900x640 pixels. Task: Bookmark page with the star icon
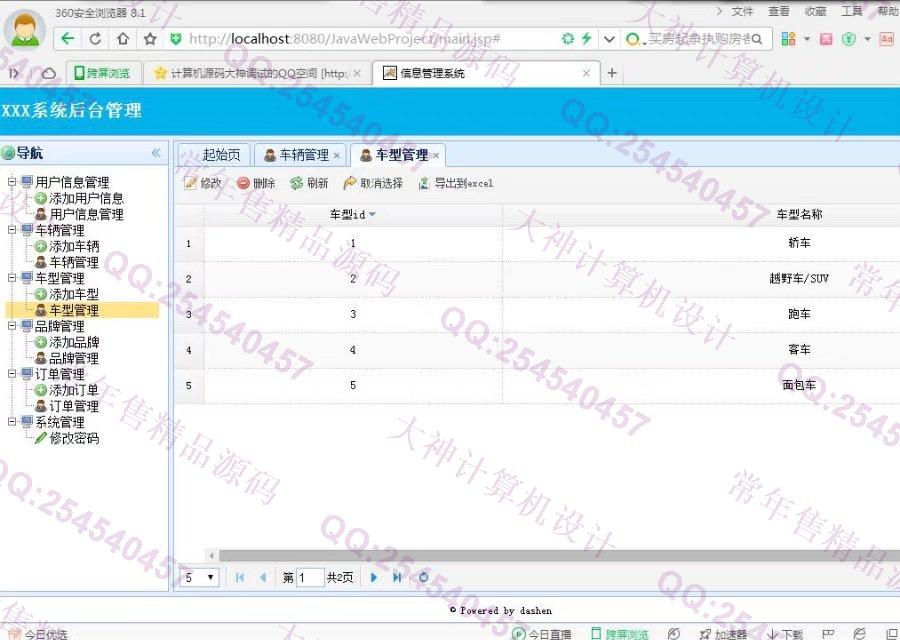150,38
